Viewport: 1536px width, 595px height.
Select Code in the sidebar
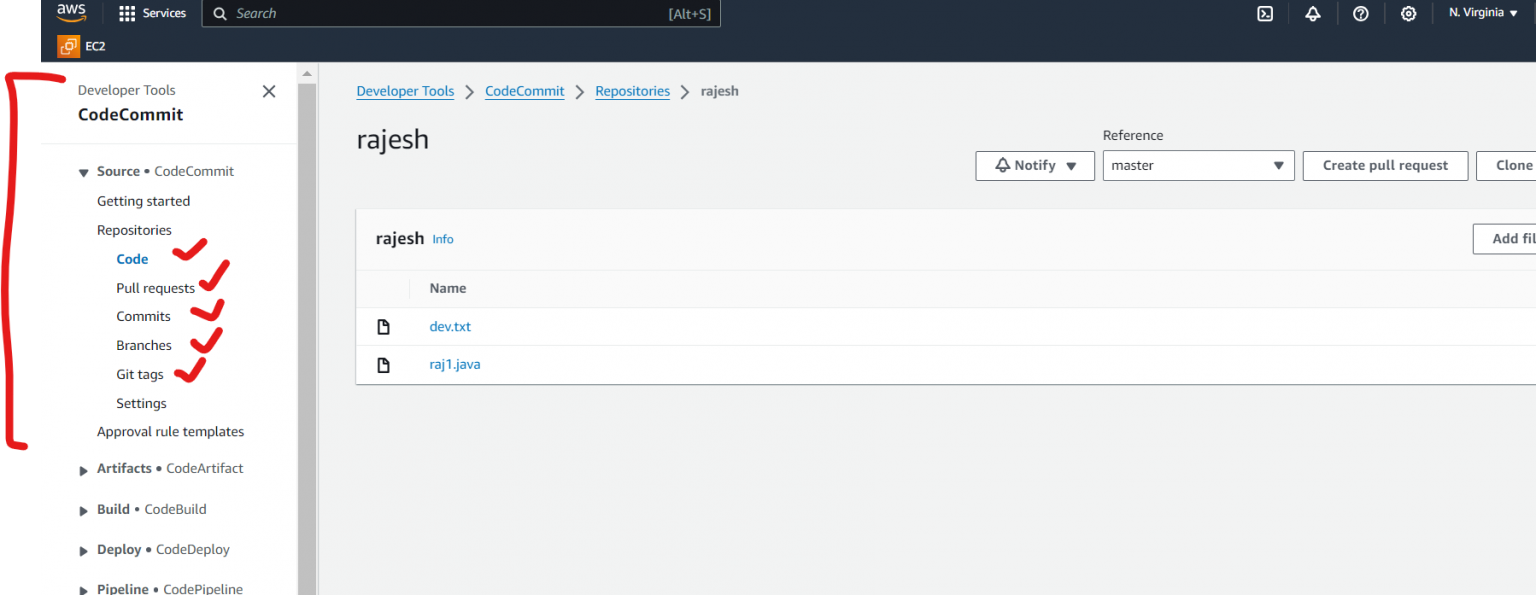[x=132, y=259]
